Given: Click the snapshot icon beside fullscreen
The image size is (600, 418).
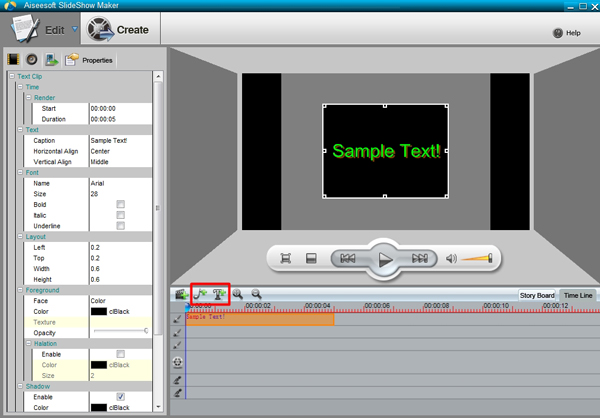Looking at the screenshot, I should (x=311, y=259).
